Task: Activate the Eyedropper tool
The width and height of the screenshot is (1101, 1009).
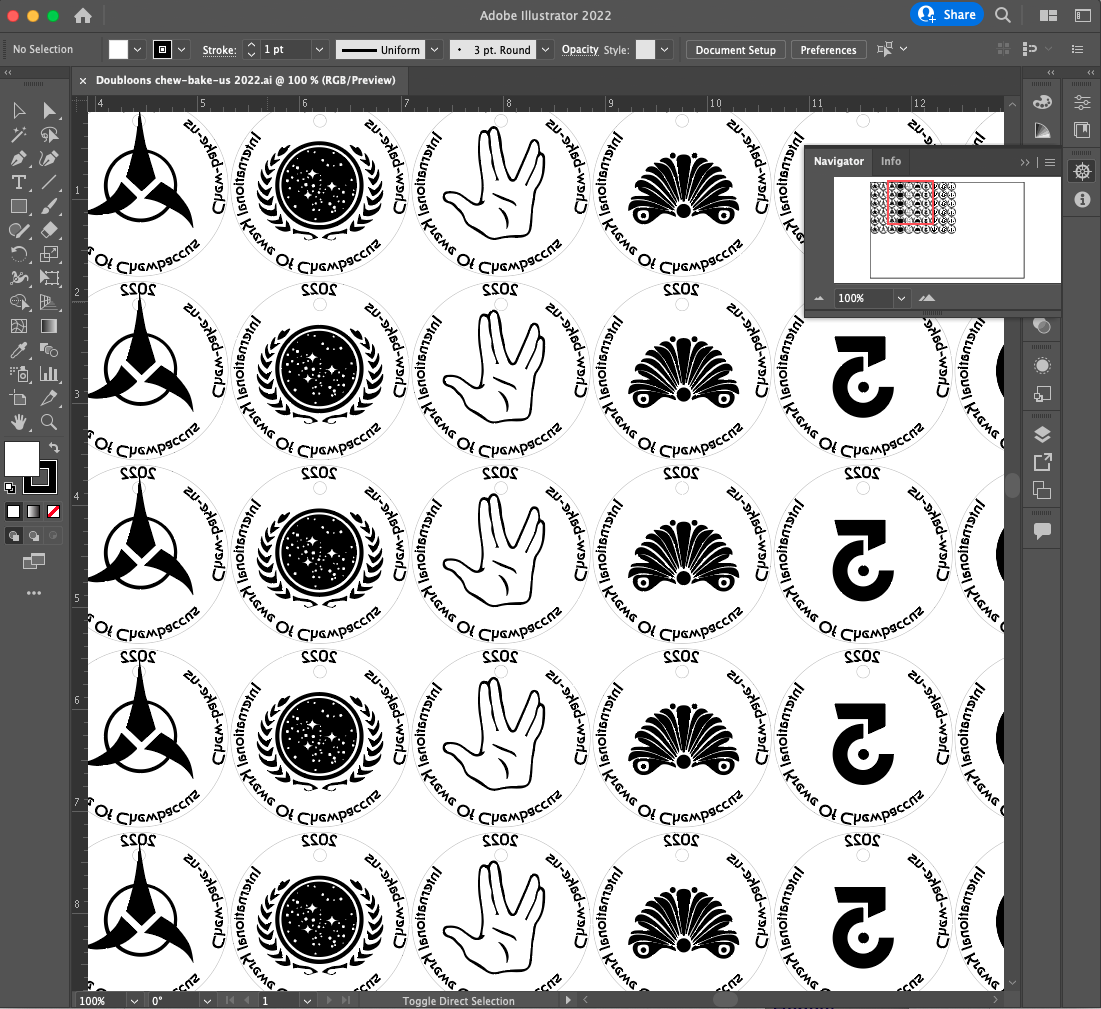Action: click(x=18, y=350)
